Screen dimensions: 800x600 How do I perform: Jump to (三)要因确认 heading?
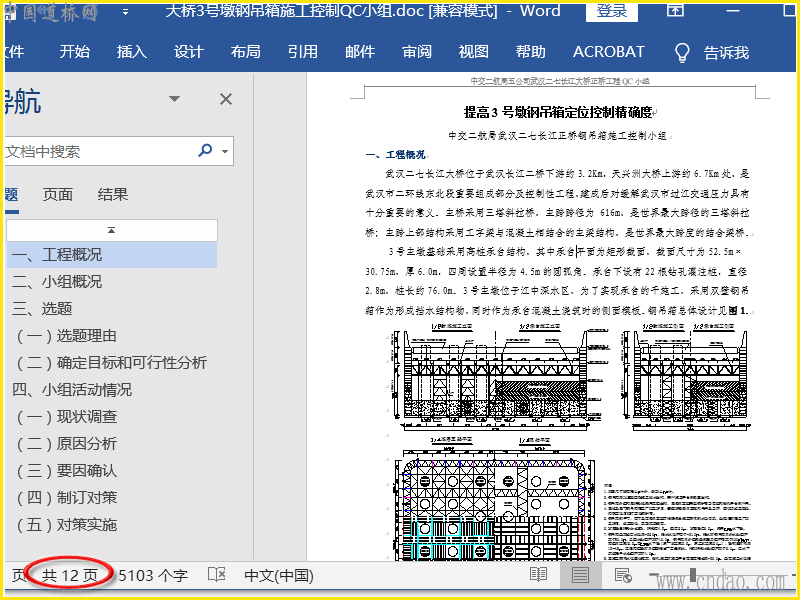(x=67, y=471)
